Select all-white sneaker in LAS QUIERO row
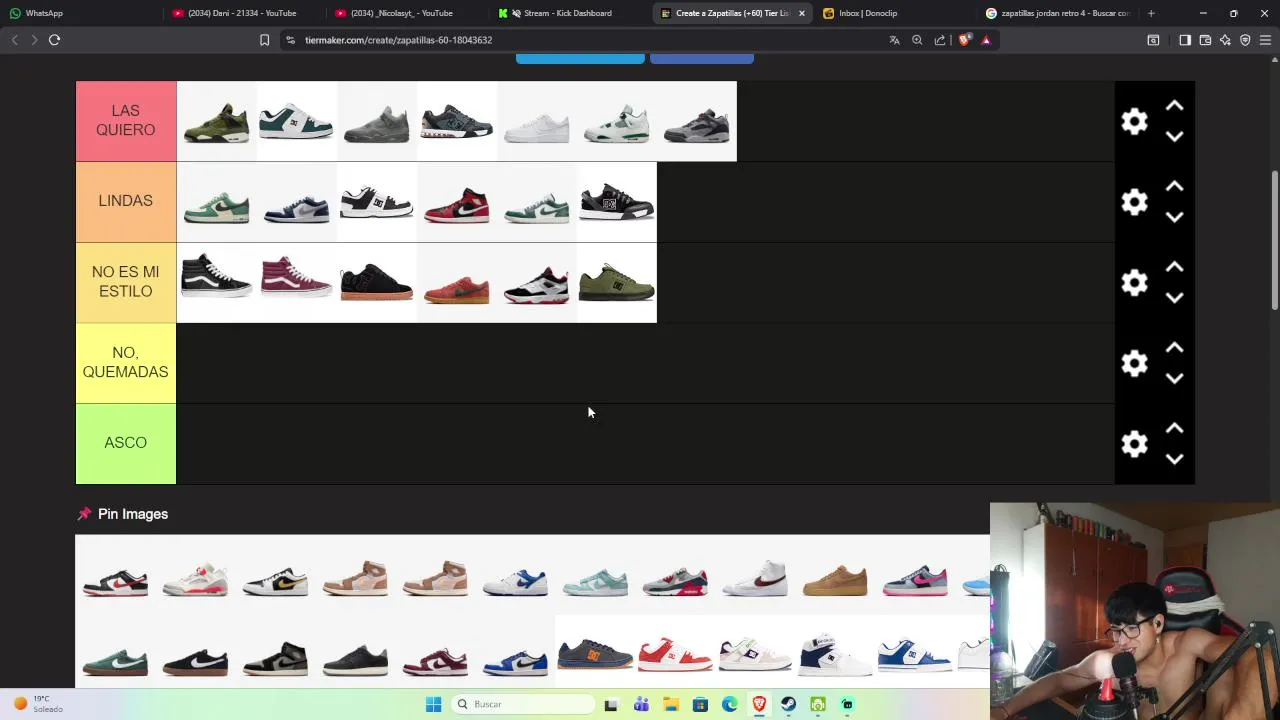Viewport: 1280px width, 720px height. pyautogui.click(x=537, y=121)
